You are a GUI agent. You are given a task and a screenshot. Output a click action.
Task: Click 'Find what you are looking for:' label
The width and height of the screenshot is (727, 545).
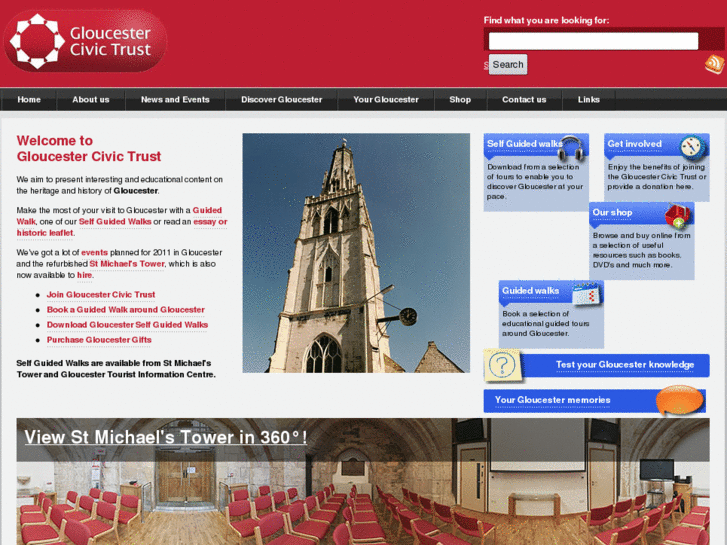(x=546, y=20)
